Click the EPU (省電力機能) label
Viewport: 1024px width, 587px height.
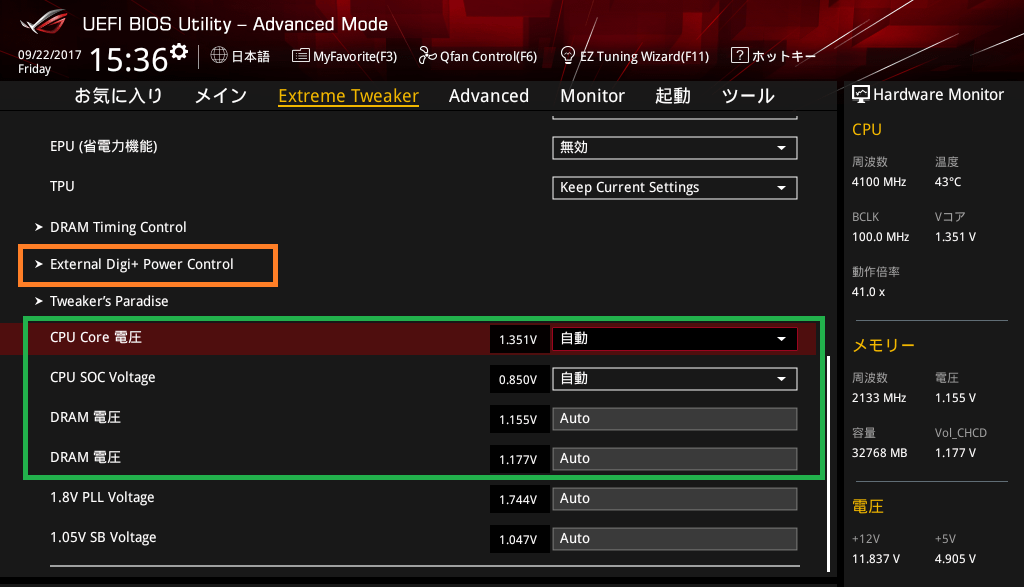coord(104,147)
